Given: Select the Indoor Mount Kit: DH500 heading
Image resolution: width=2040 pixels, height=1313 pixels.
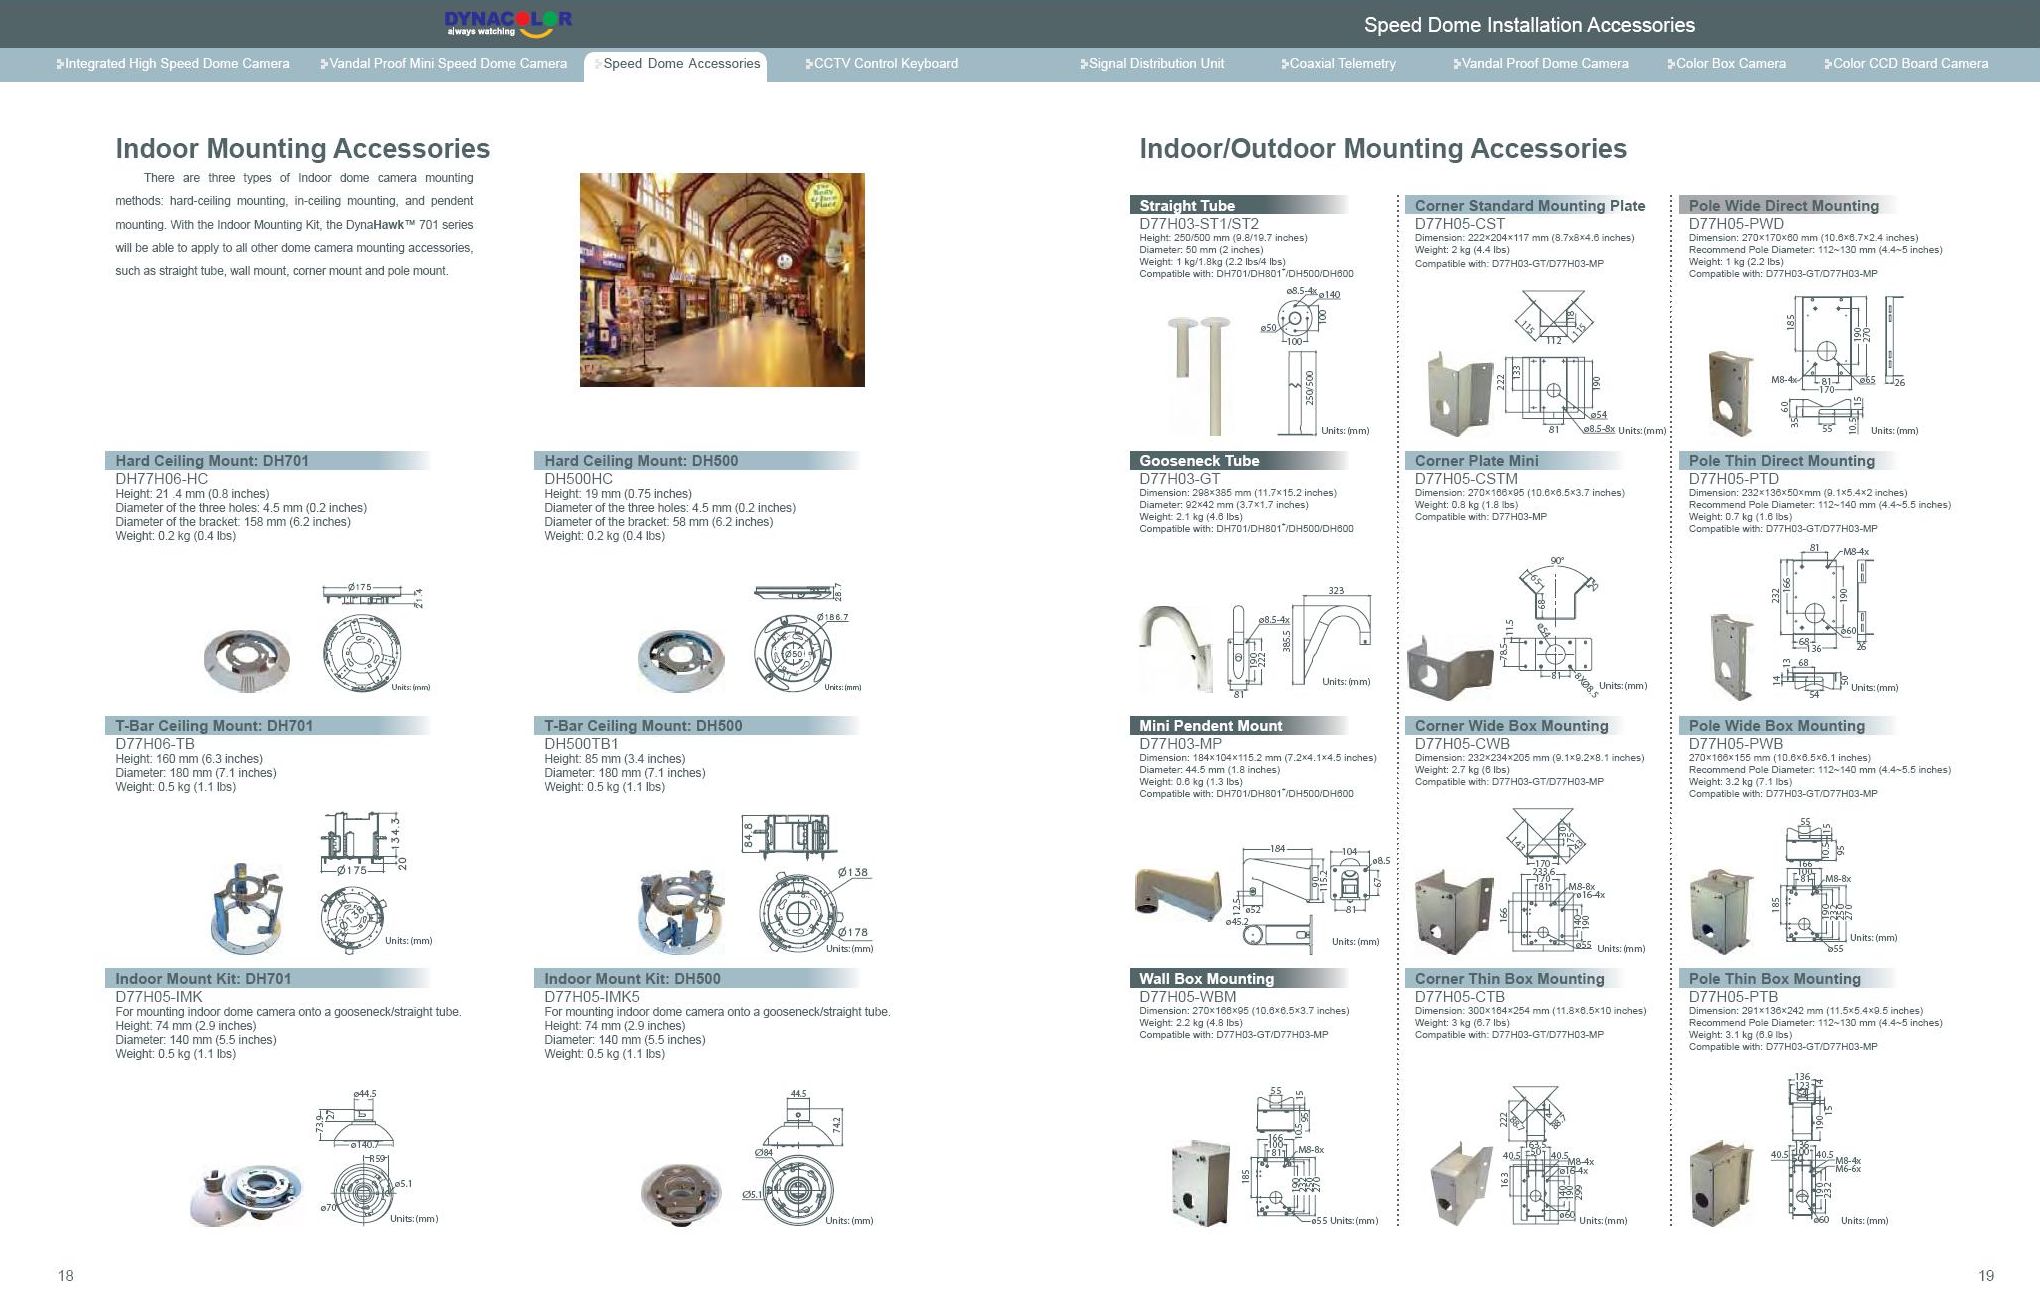Looking at the screenshot, I should pyautogui.click(x=632, y=979).
